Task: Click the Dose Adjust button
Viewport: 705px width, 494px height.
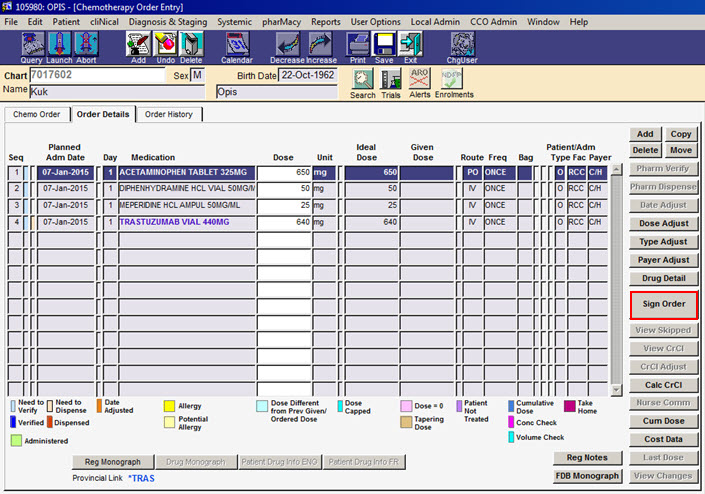Action: click(664, 223)
